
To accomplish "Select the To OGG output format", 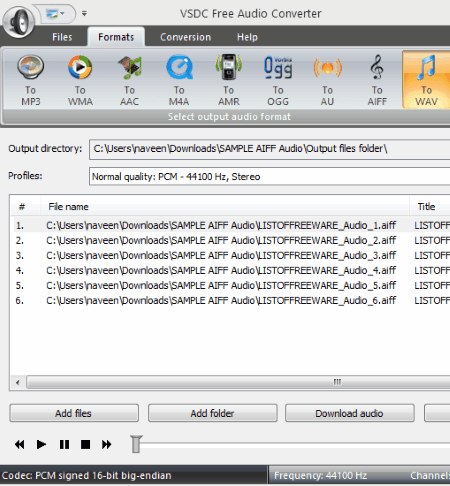I will point(278,80).
